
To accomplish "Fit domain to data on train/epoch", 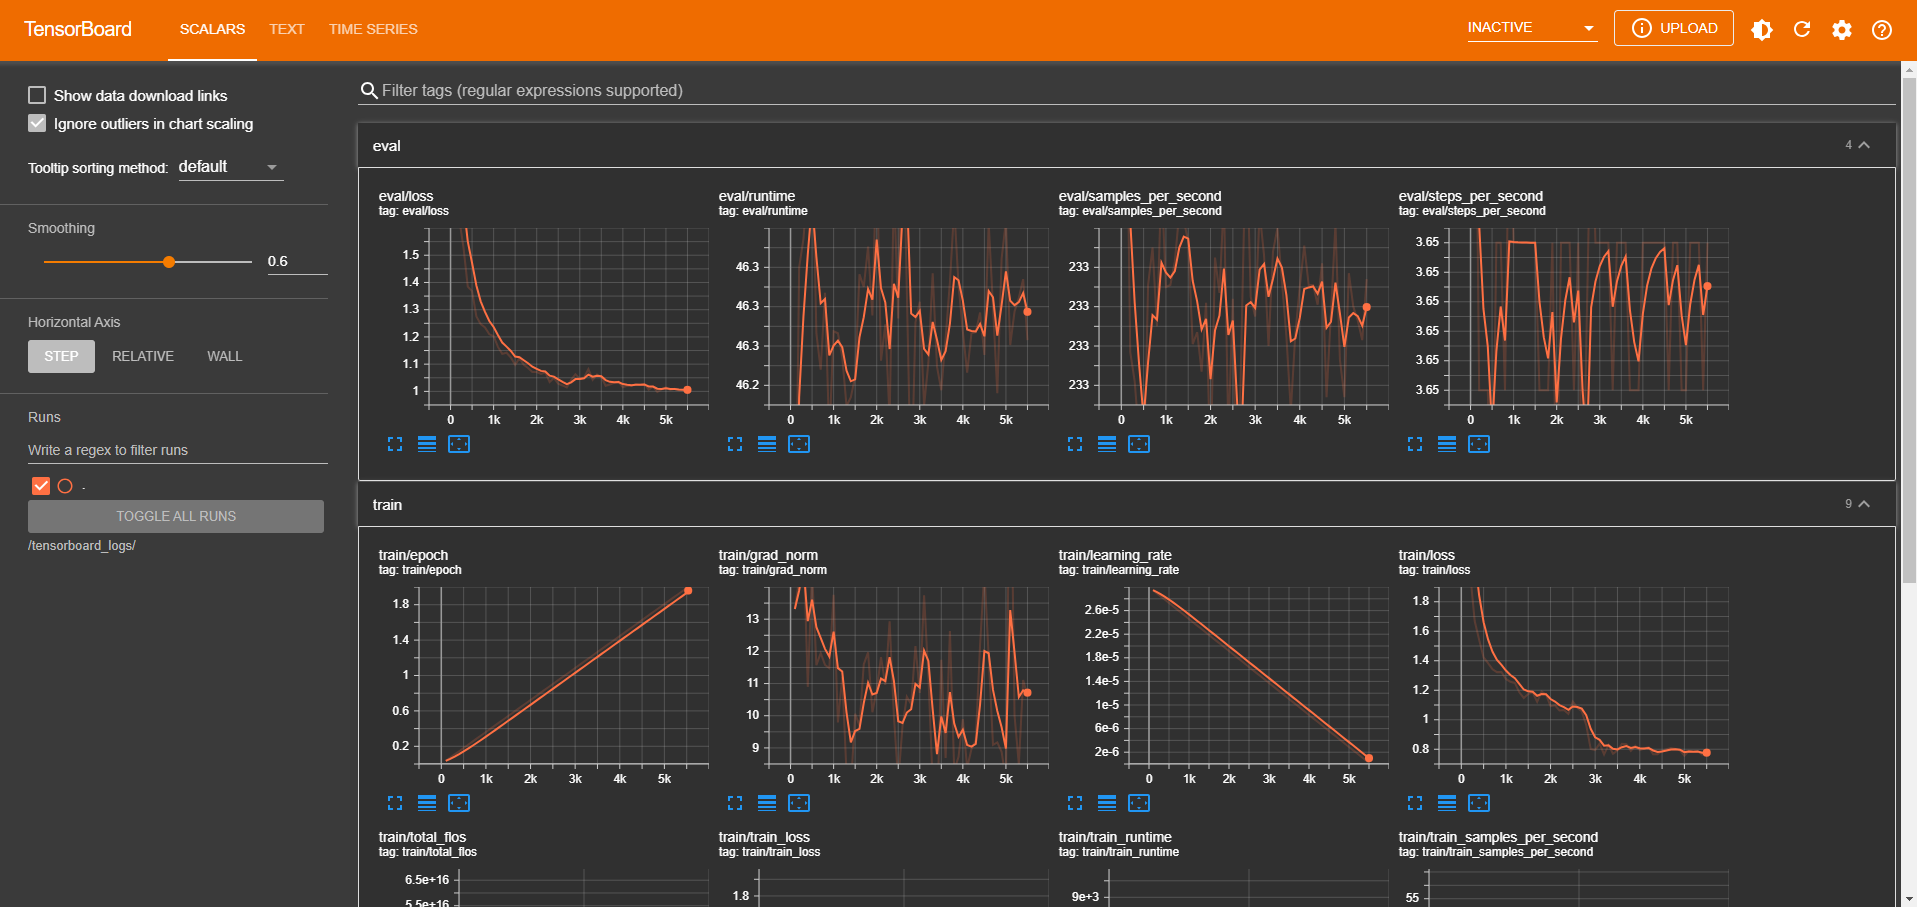I will click(459, 803).
